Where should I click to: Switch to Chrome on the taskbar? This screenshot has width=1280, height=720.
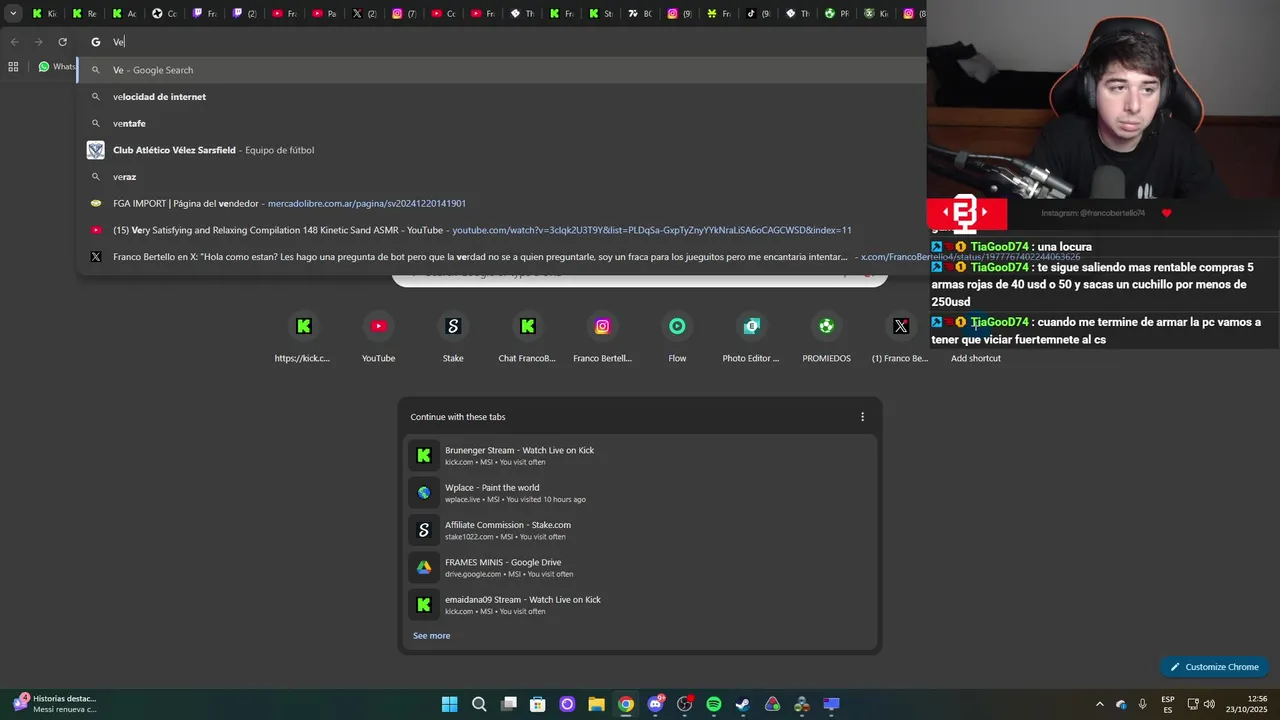tap(625, 704)
